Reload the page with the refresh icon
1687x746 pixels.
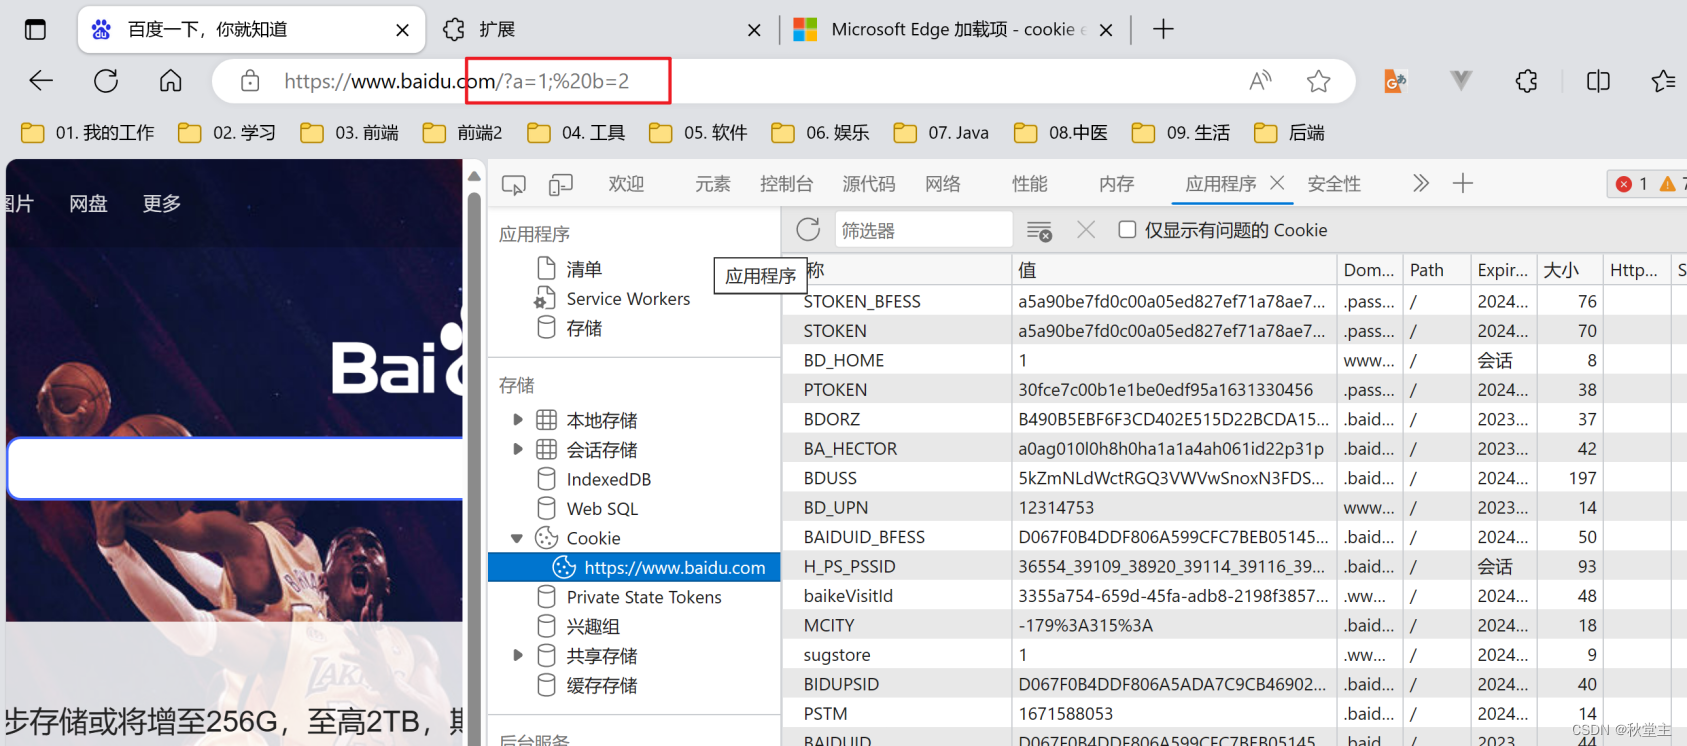pyautogui.click(x=106, y=81)
